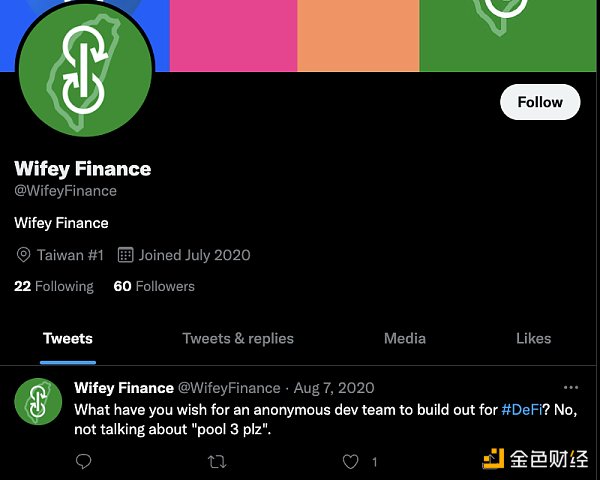
Task: Open the Media tab
Action: coord(405,338)
